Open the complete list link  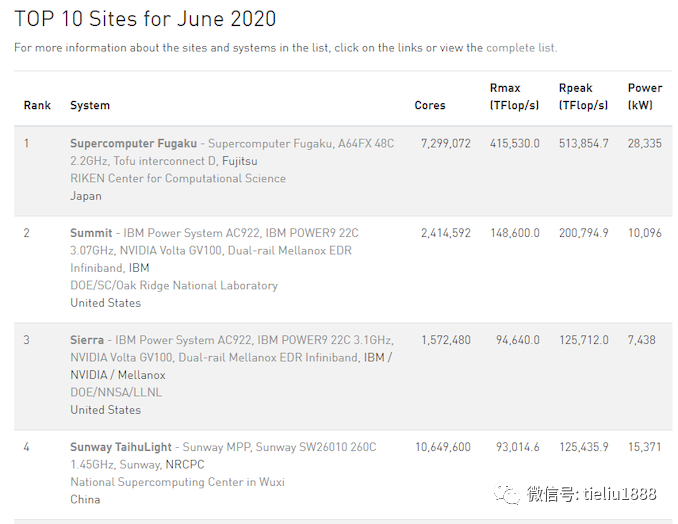point(521,48)
